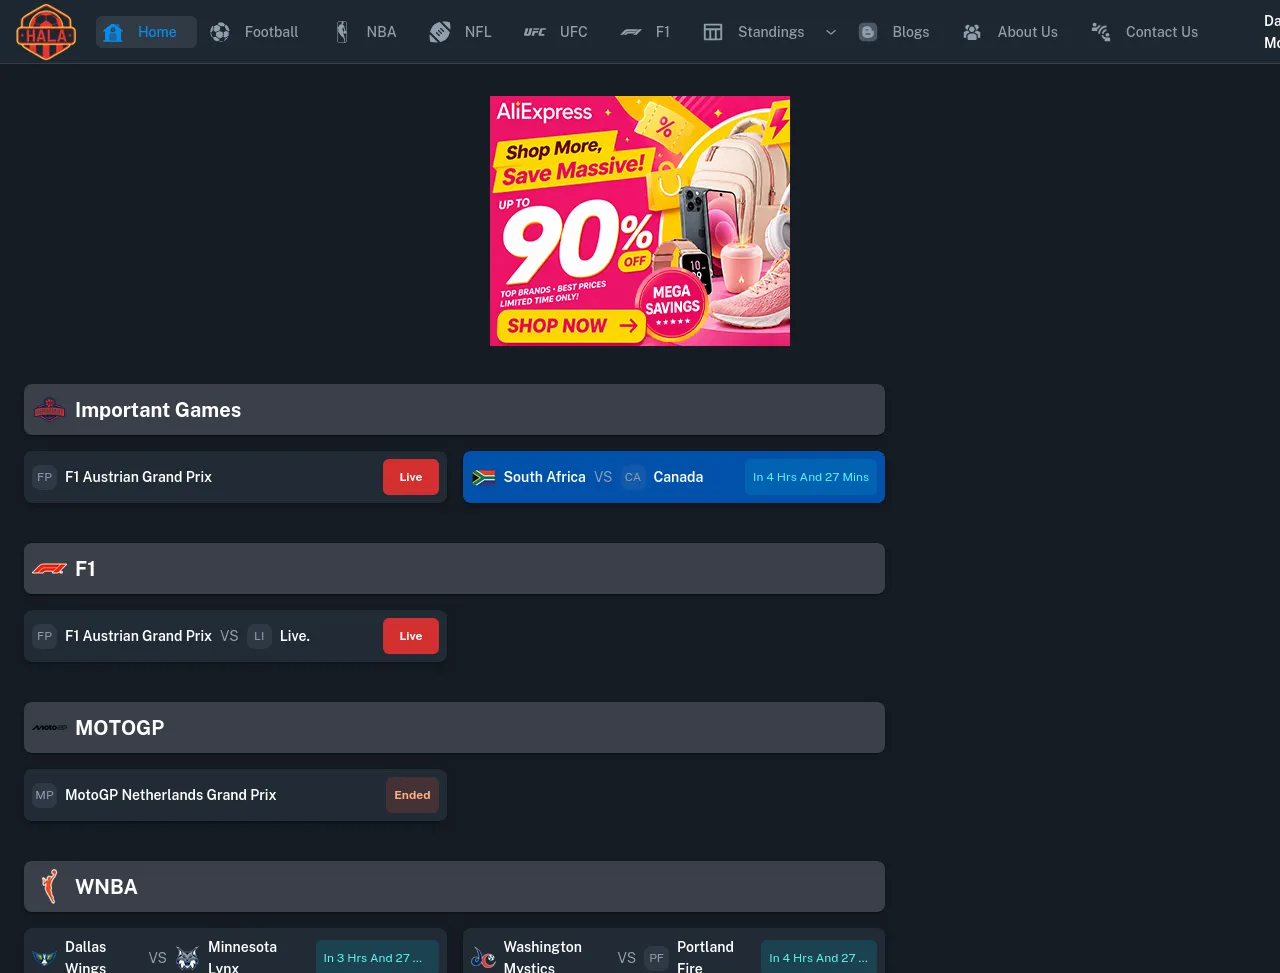Open Washington Mystics game countdown badge
The height and width of the screenshot is (973, 1280).
pos(819,958)
